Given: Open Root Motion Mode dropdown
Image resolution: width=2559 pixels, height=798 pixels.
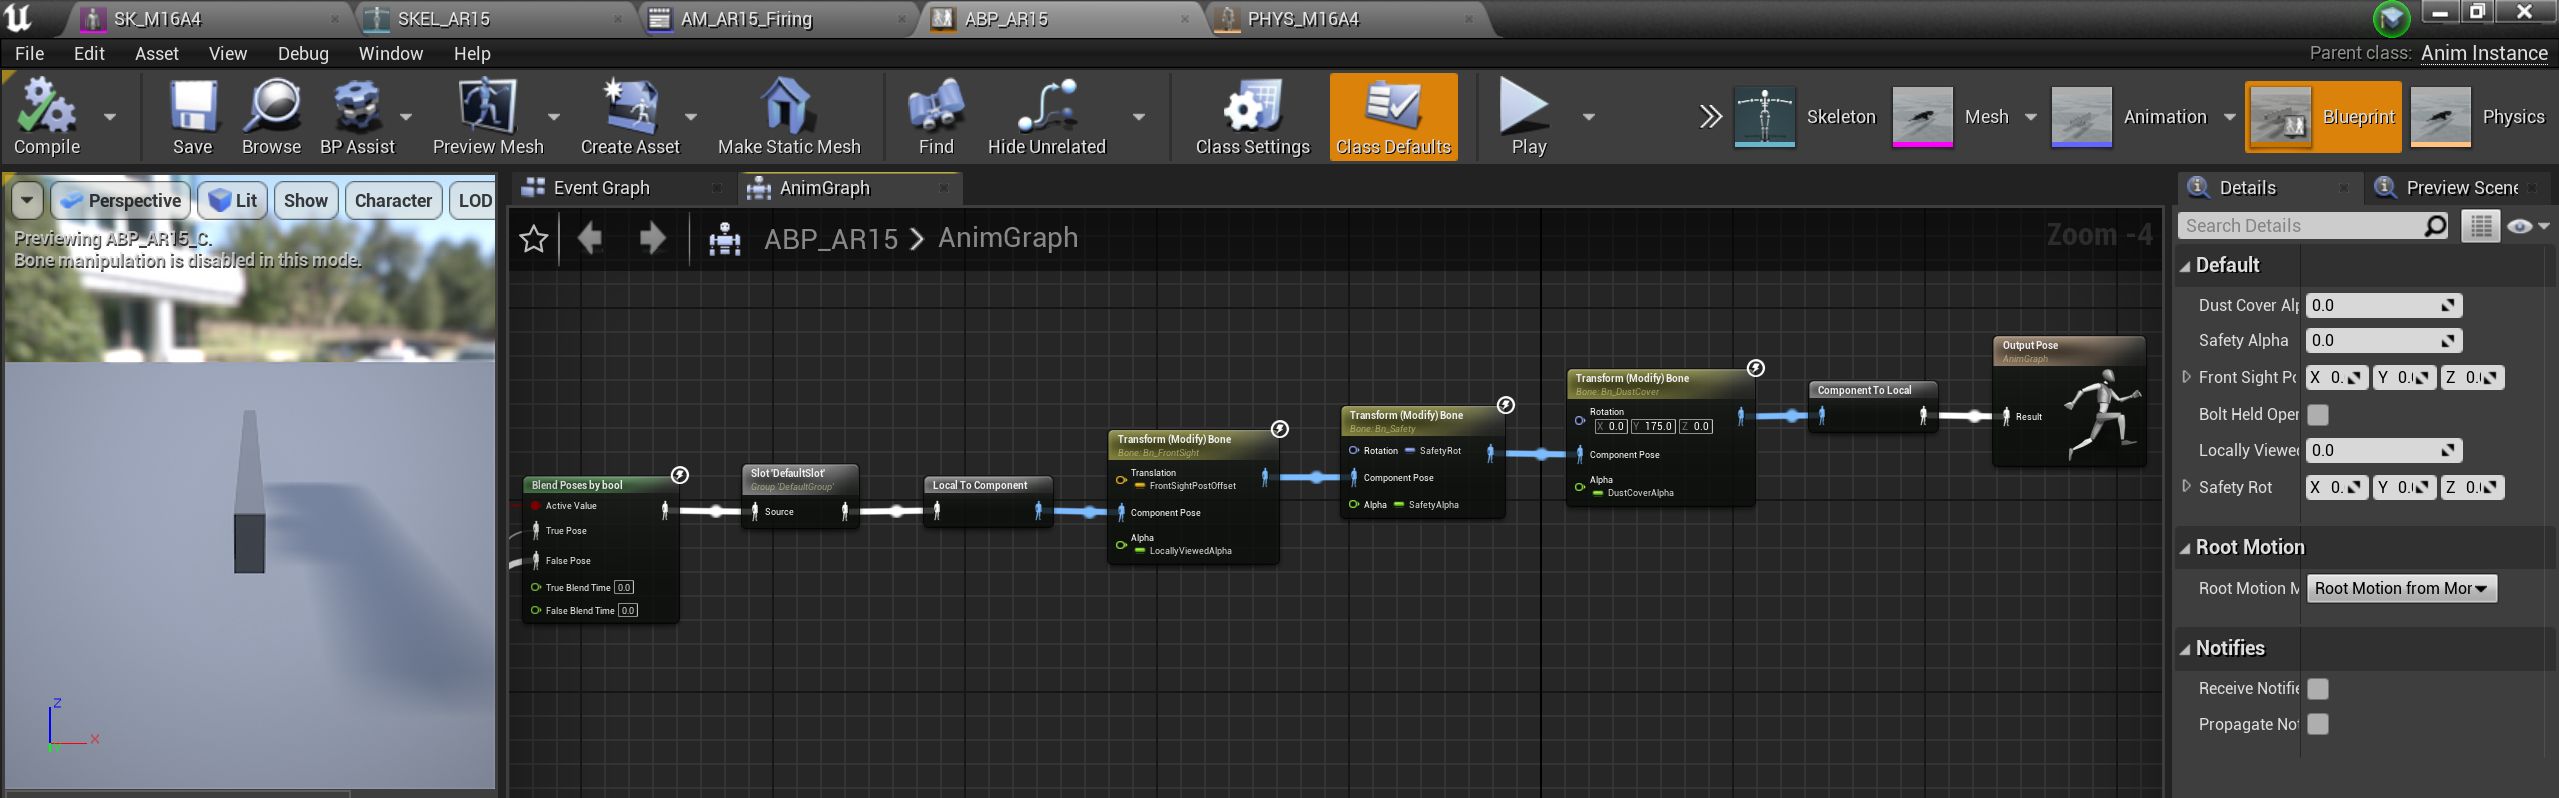Looking at the screenshot, I should pyautogui.click(x=2401, y=589).
